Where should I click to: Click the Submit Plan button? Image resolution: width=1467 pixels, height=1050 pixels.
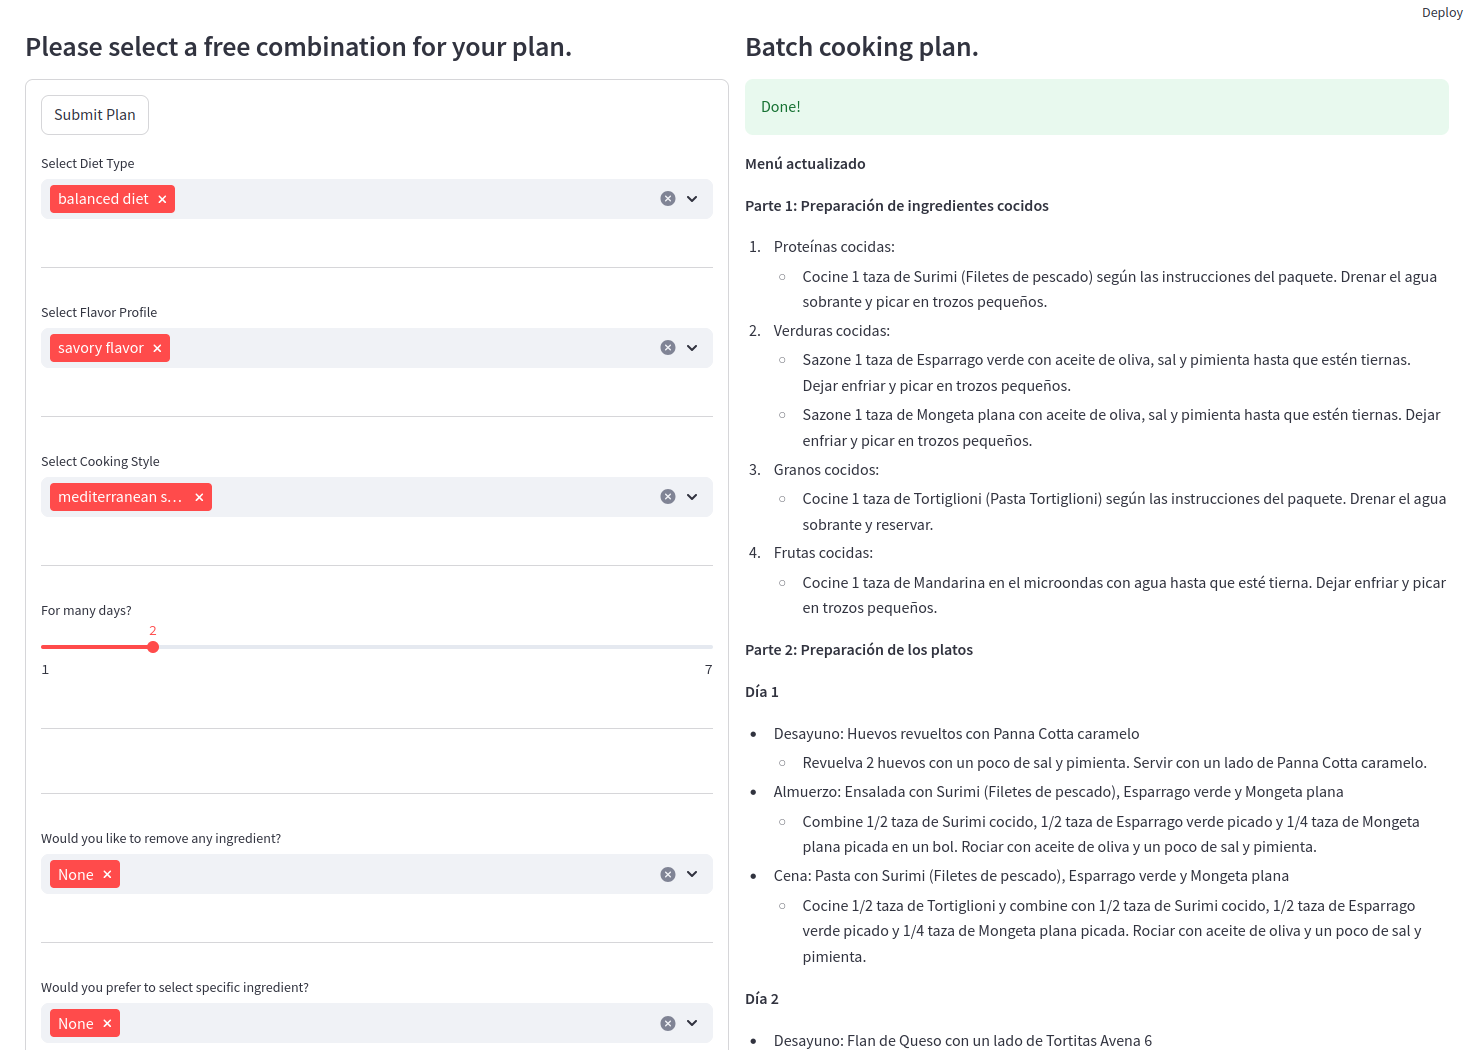94,115
